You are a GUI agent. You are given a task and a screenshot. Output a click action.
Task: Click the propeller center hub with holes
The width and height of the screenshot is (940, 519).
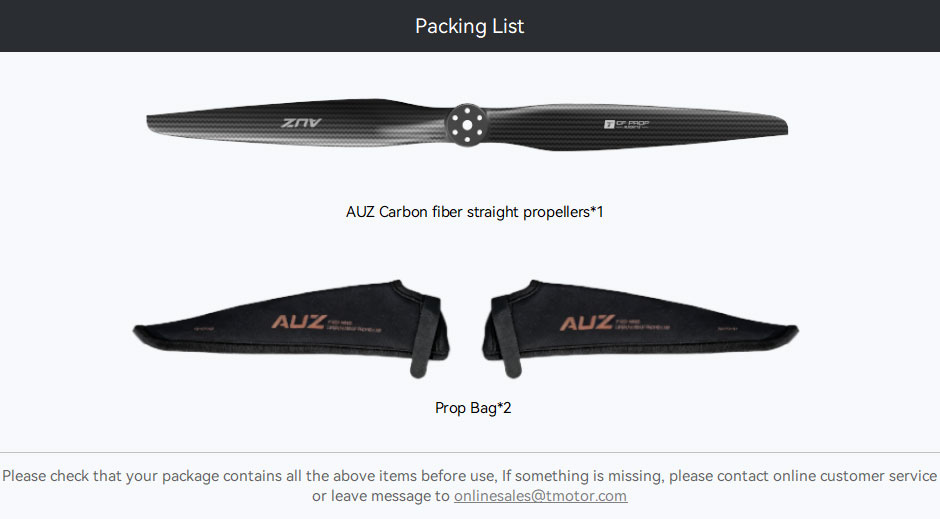point(466,125)
